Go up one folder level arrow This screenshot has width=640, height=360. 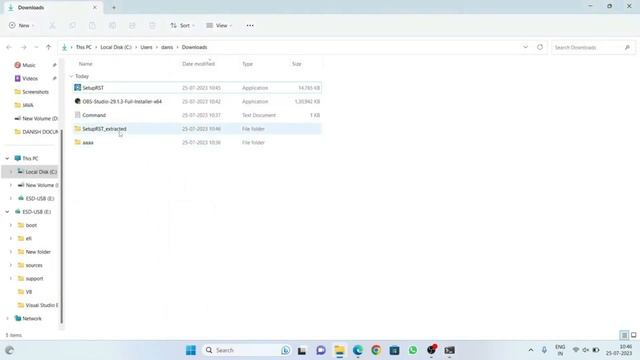pos(49,47)
